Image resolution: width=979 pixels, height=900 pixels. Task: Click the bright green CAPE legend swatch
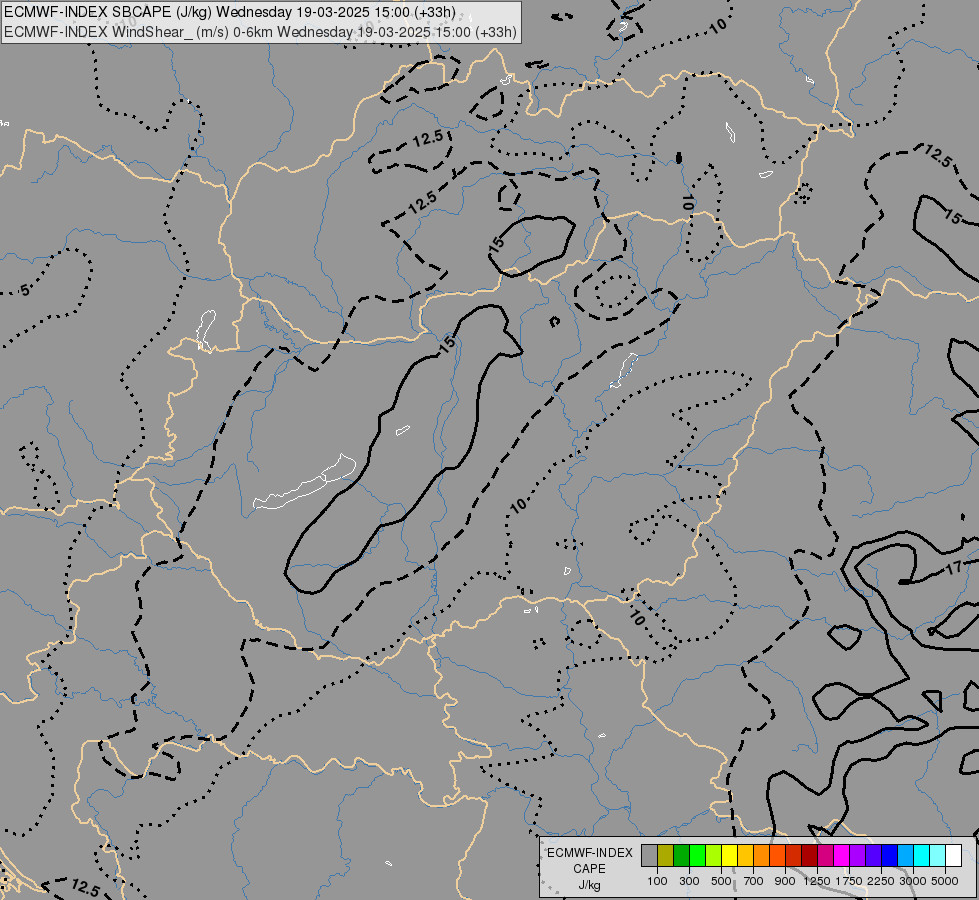pyautogui.click(x=697, y=856)
